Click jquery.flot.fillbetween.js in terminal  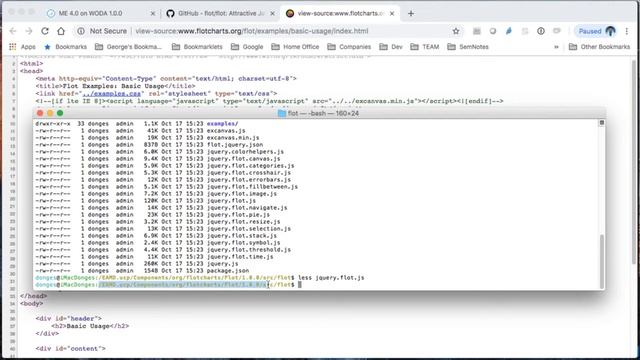[x=252, y=187]
